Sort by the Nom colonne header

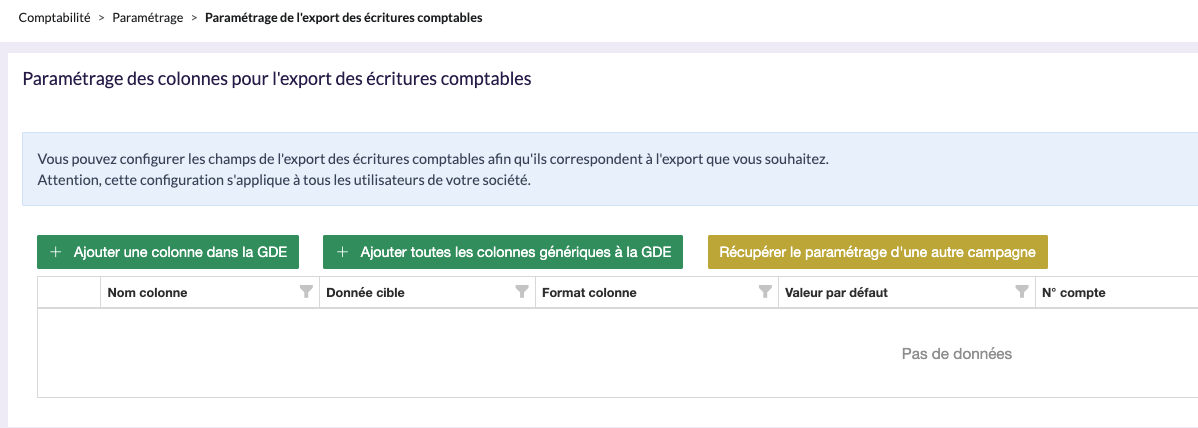click(147, 293)
